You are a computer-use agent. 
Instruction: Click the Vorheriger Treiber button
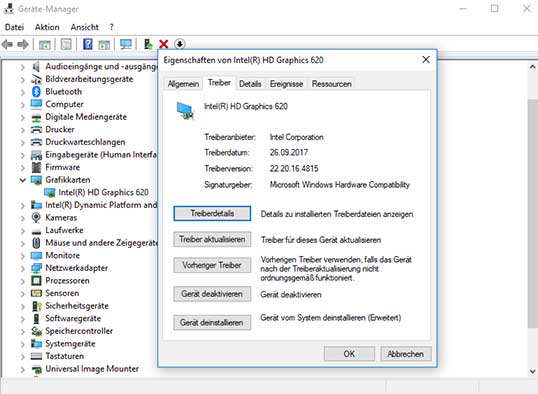[212, 265]
